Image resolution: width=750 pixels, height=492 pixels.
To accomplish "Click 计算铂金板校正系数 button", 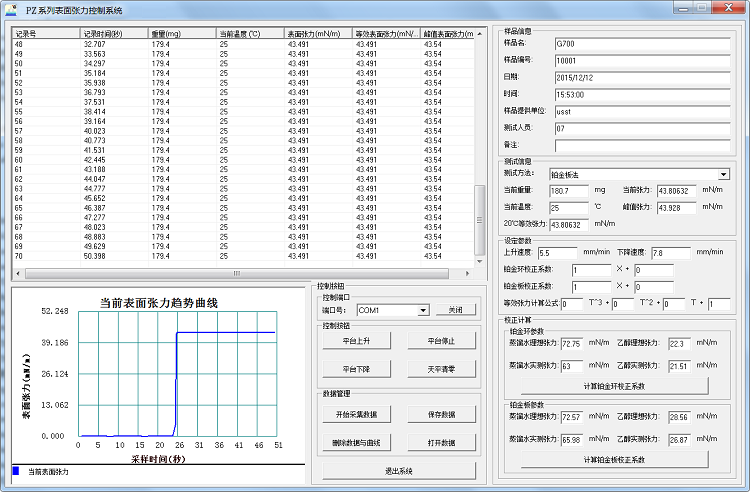I will (x=615, y=459).
